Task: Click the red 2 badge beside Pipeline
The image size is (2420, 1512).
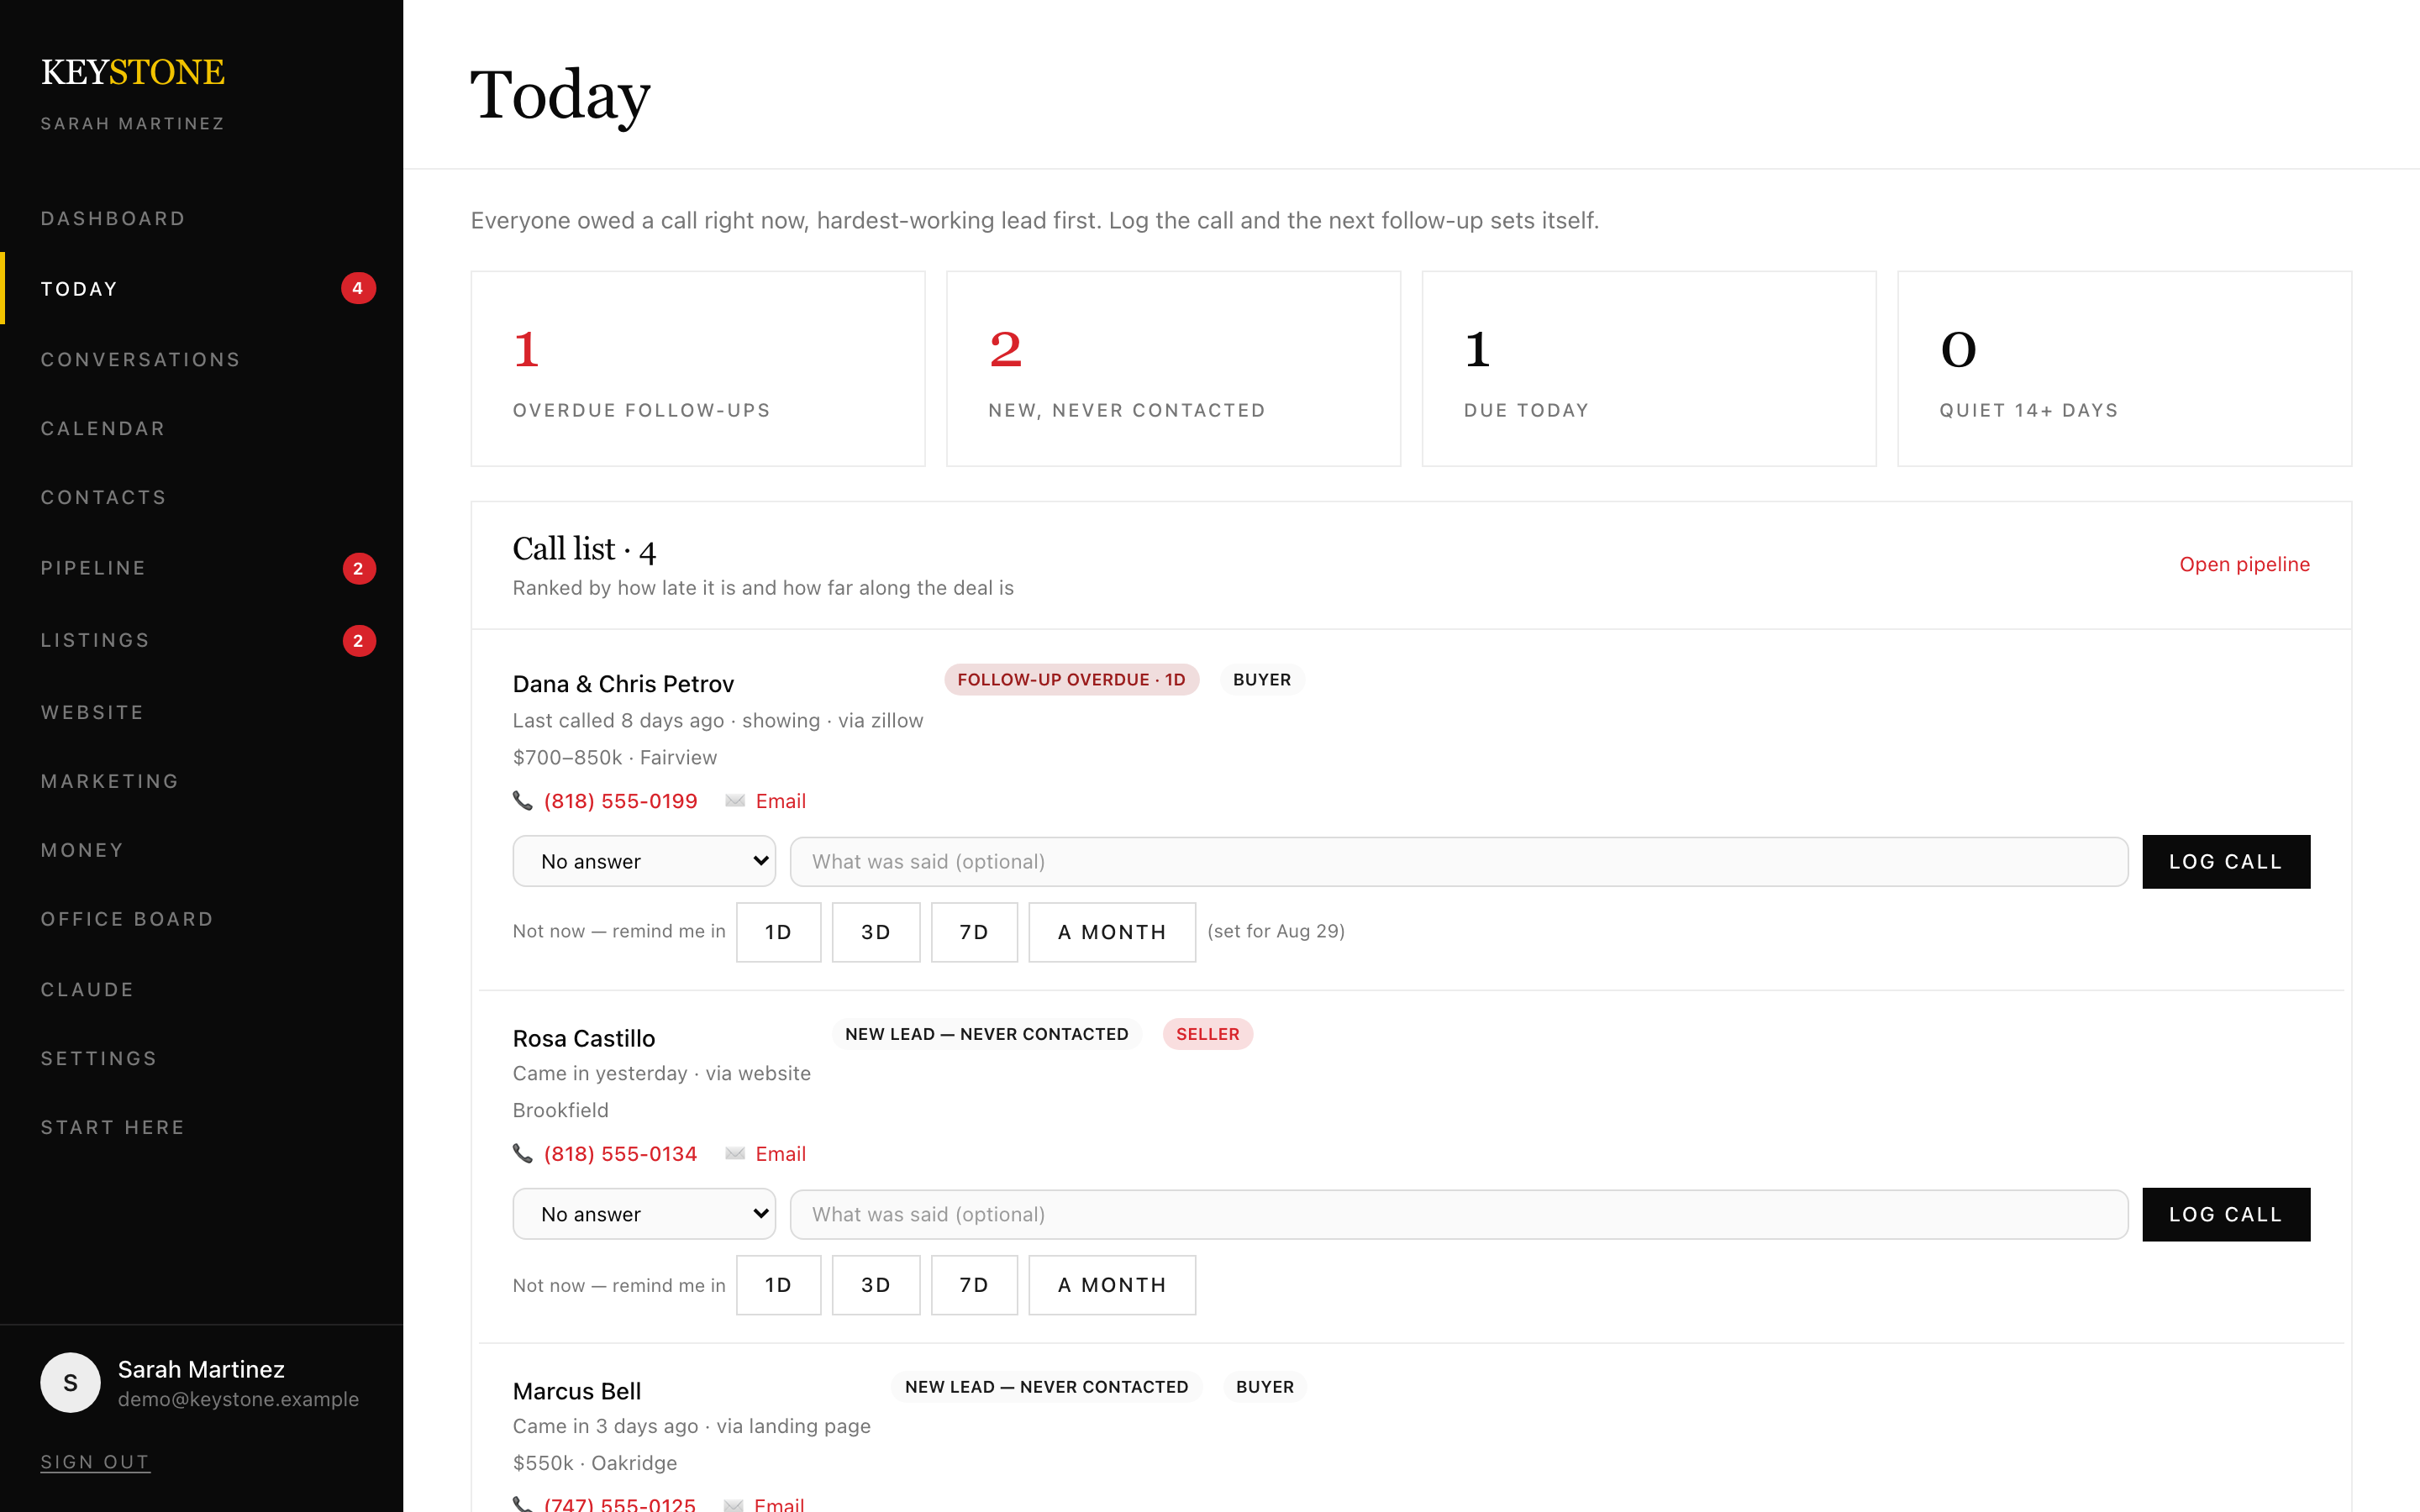Action: [359, 569]
